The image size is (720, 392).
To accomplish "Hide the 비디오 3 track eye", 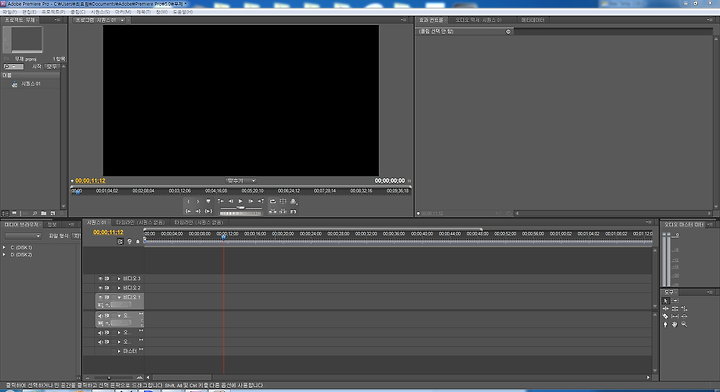I will [101, 279].
